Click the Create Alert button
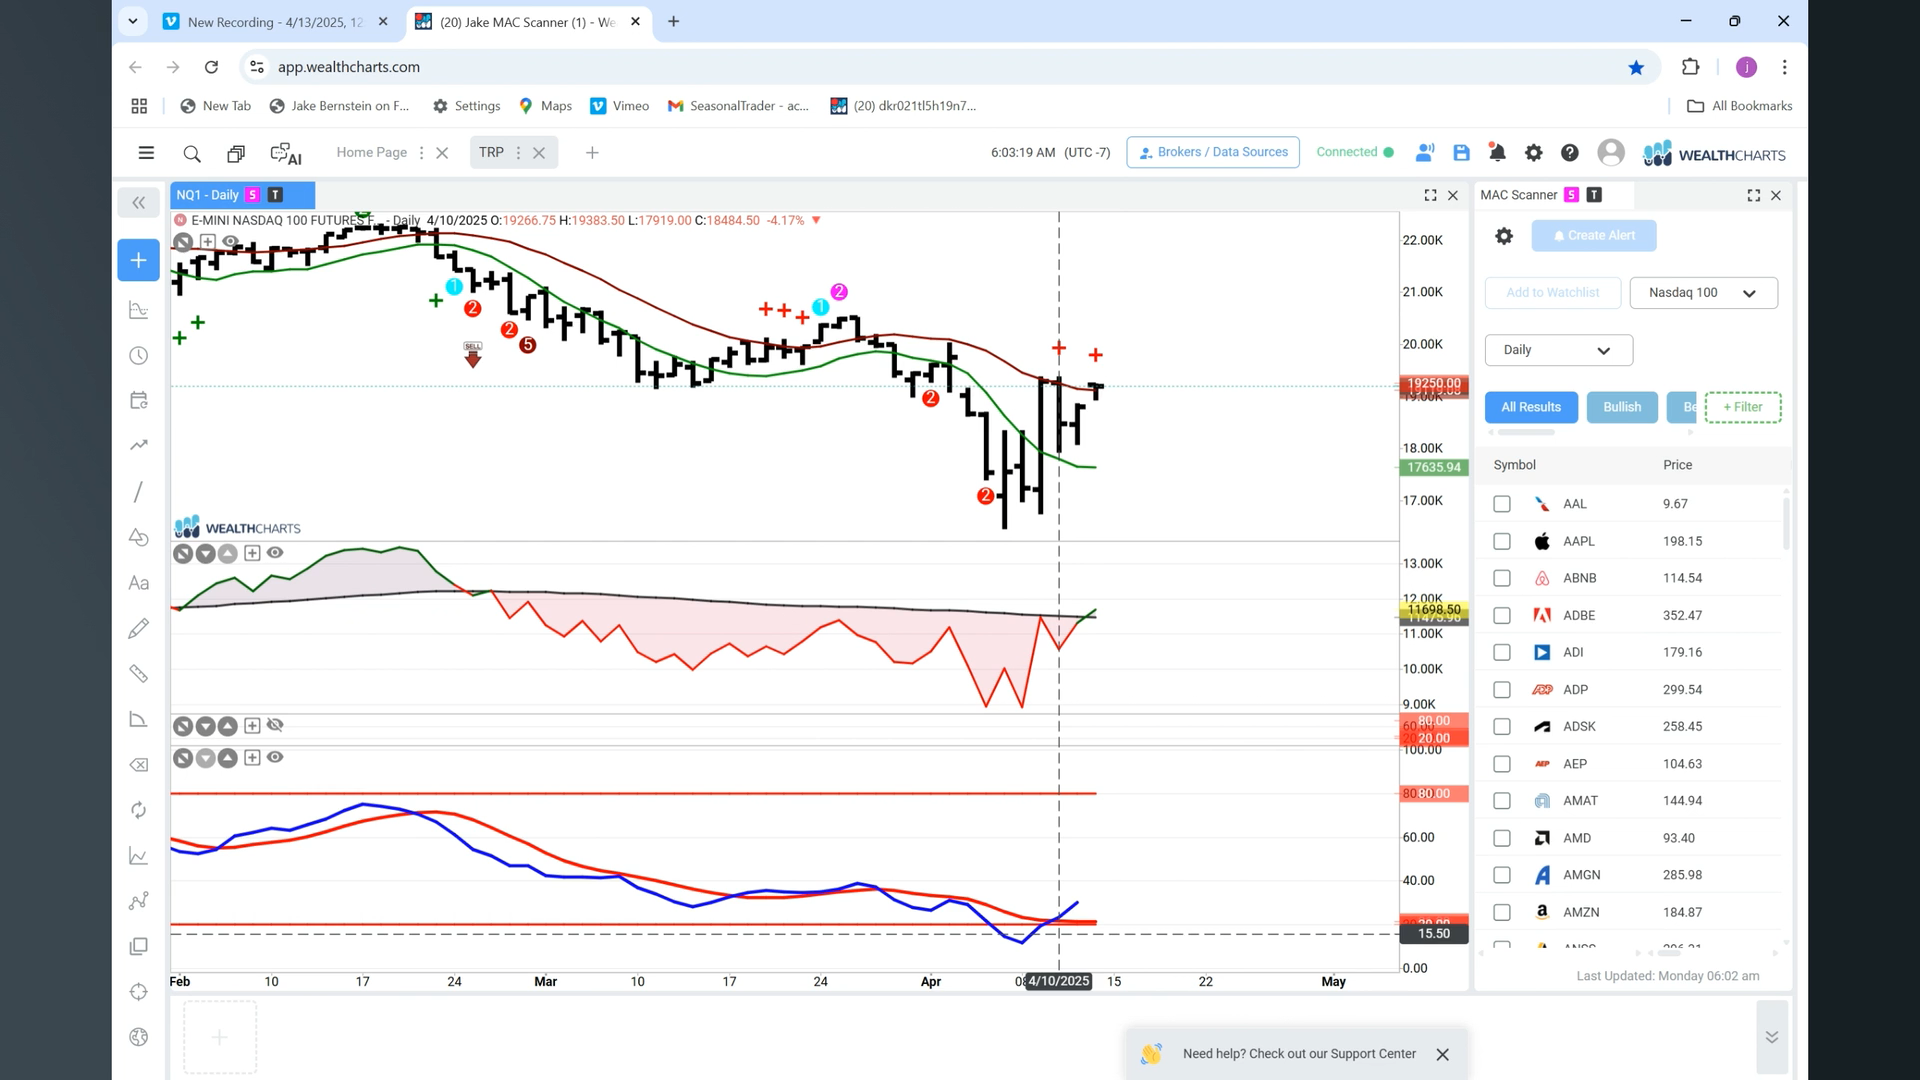The width and height of the screenshot is (1920, 1080). pyautogui.click(x=1594, y=236)
